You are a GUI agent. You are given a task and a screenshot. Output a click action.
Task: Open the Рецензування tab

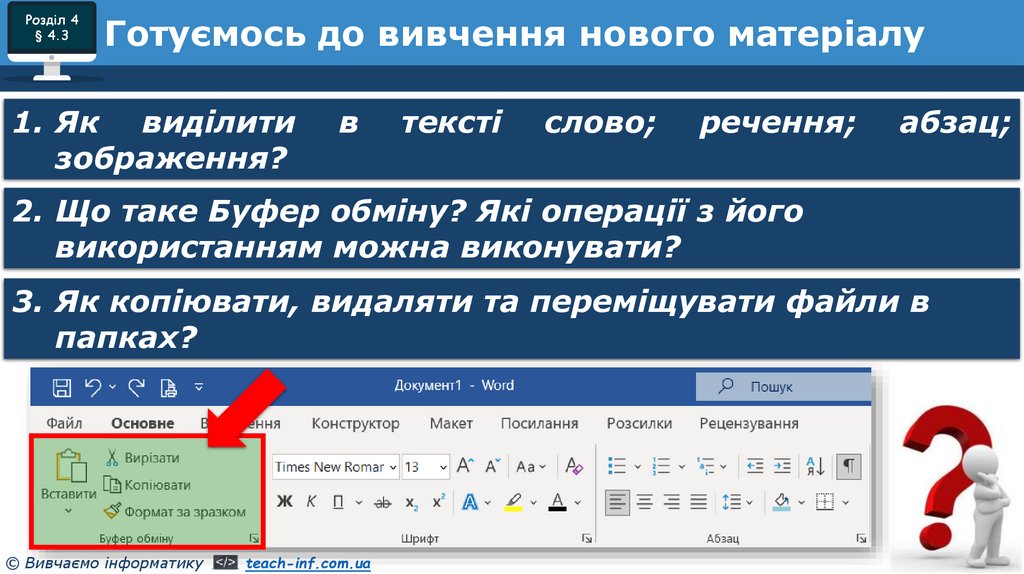tap(748, 423)
